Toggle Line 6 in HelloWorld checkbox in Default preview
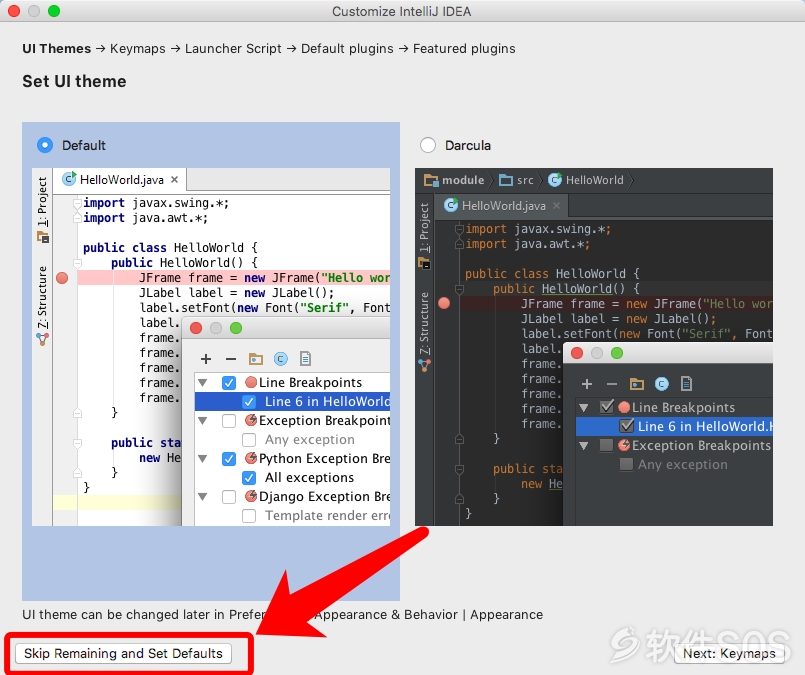The height and width of the screenshot is (675, 805). 249,402
